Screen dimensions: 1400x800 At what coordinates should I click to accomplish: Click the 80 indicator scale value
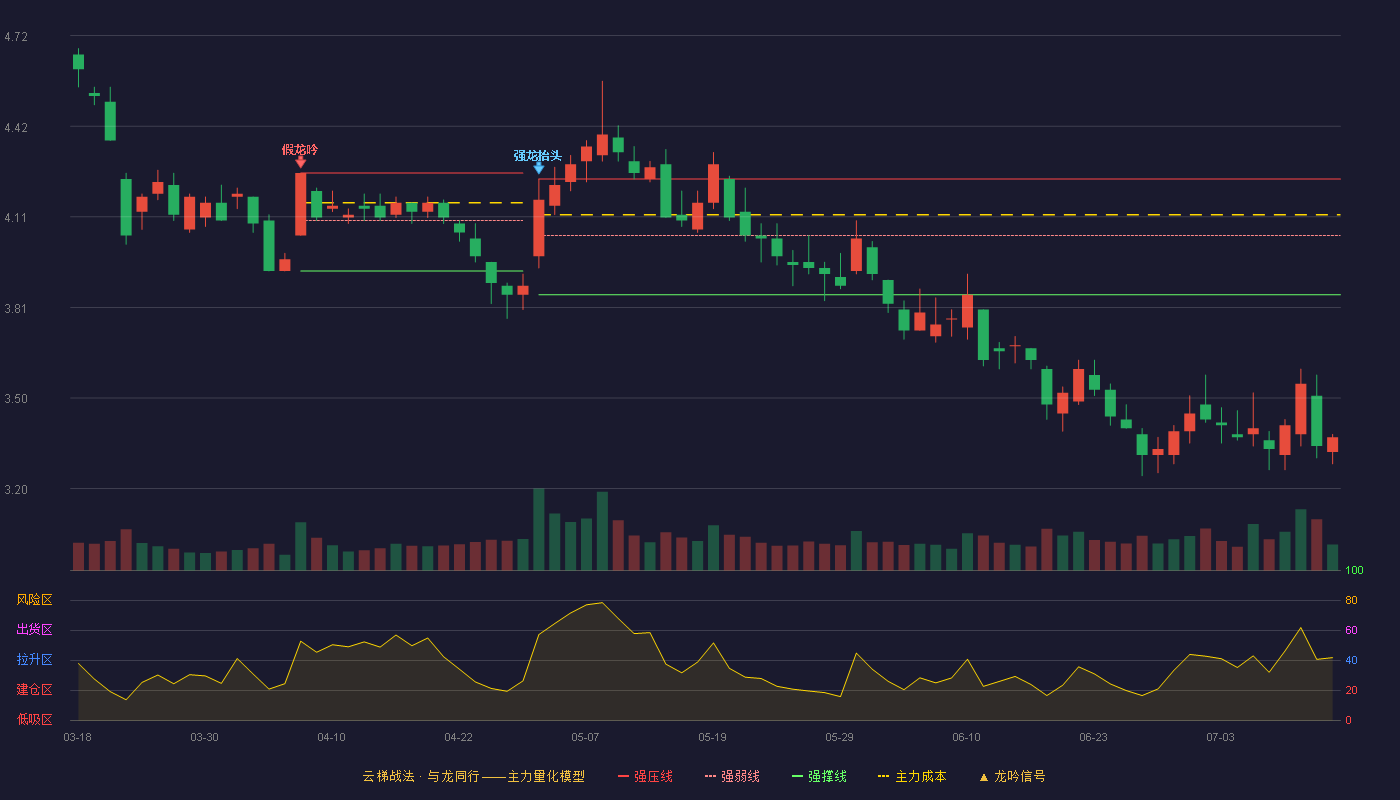coord(1351,600)
